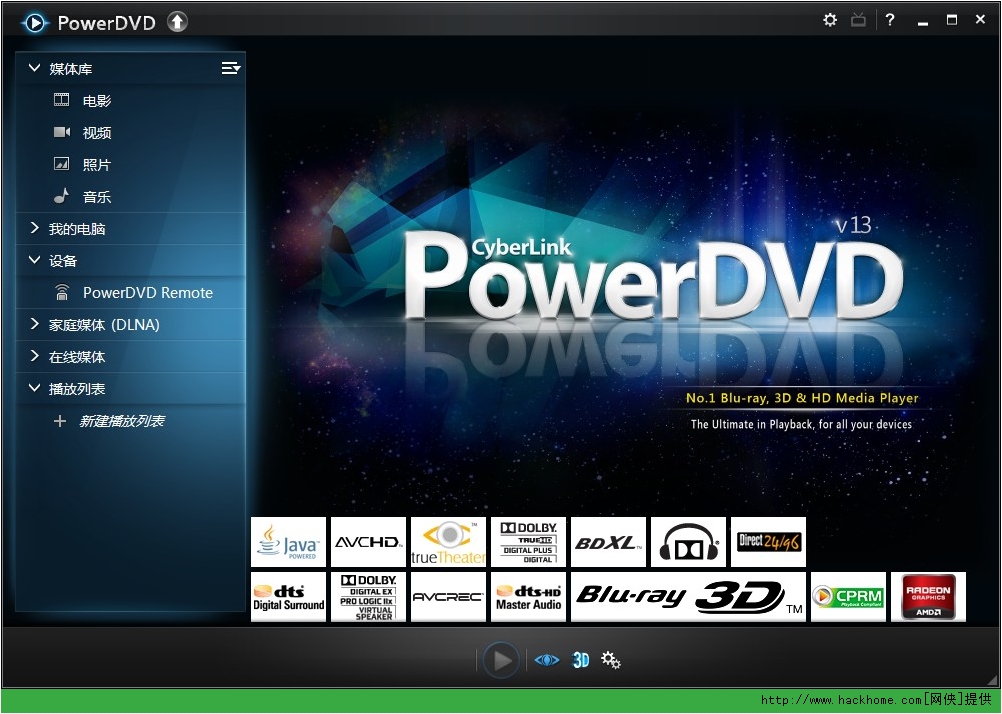This screenshot has height=714, width=1002.
Task: Collapse the 媒体库 section
Action: point(35,68)
